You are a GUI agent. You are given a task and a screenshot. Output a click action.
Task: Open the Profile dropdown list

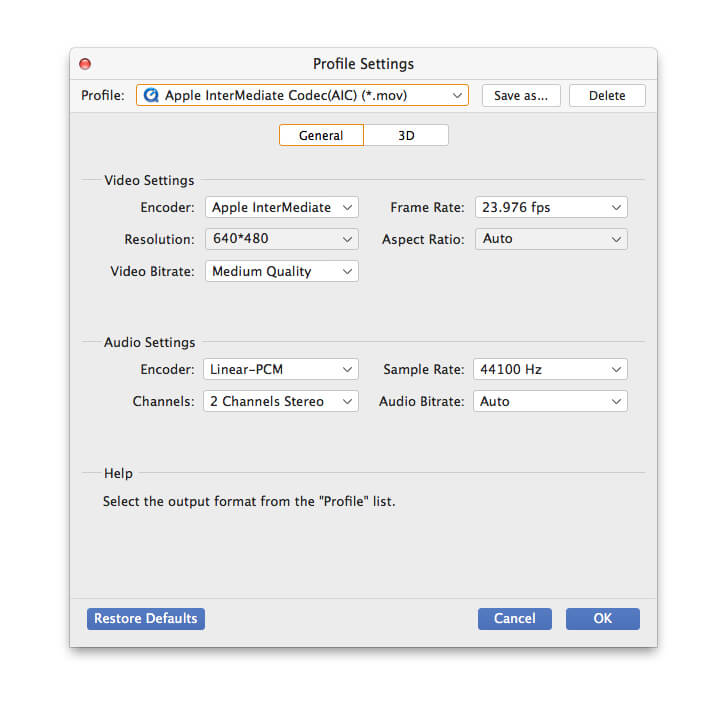[x=302, y=95]
